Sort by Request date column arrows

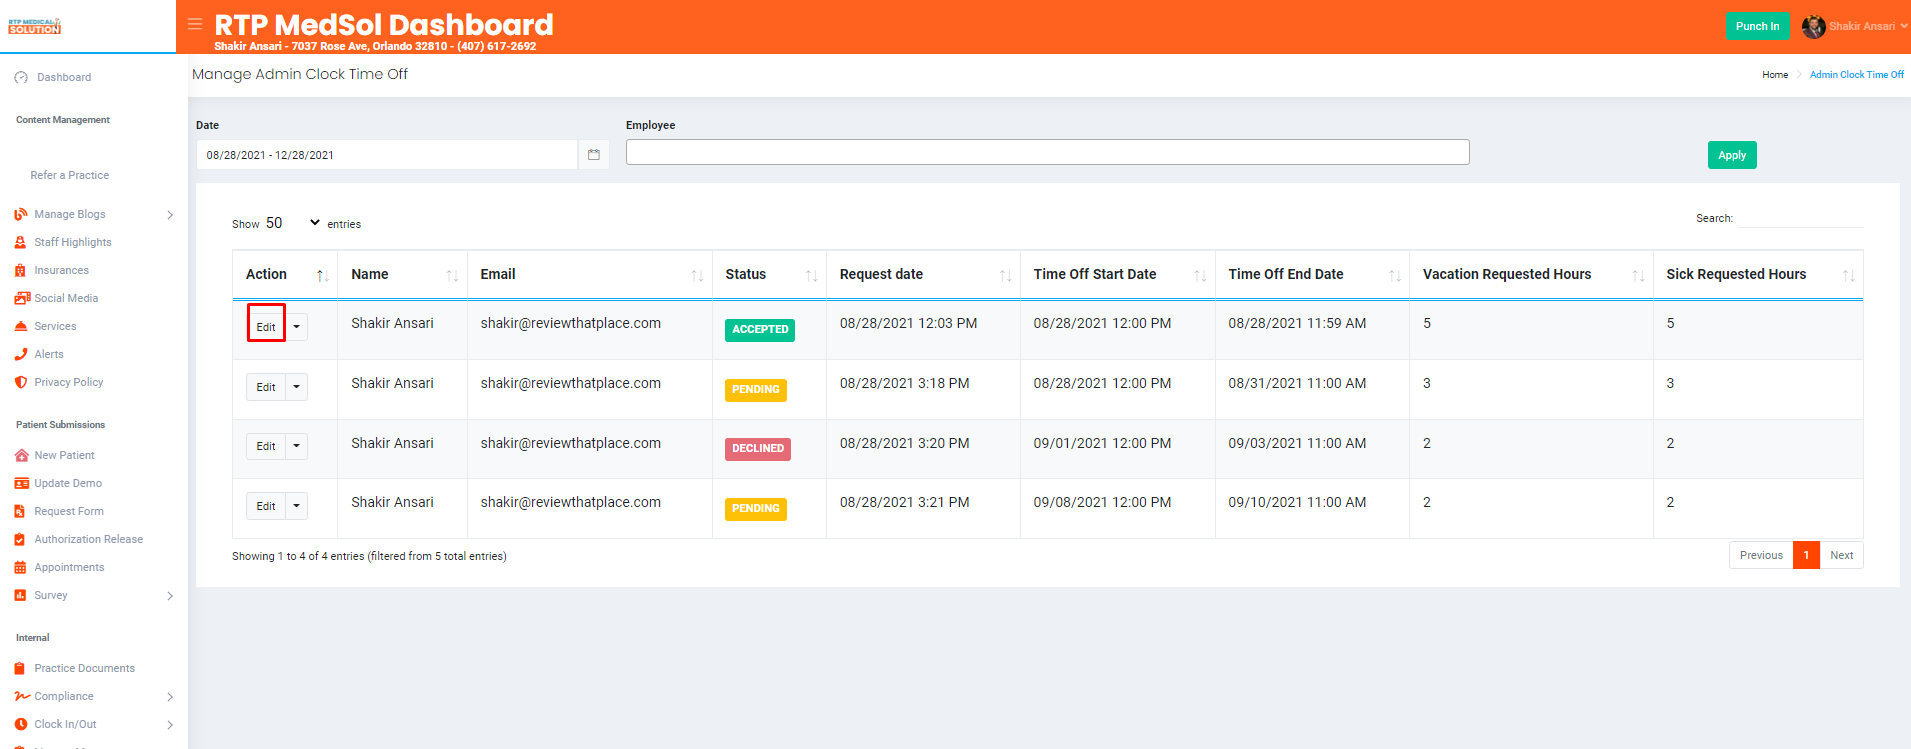click(1005, 275)
